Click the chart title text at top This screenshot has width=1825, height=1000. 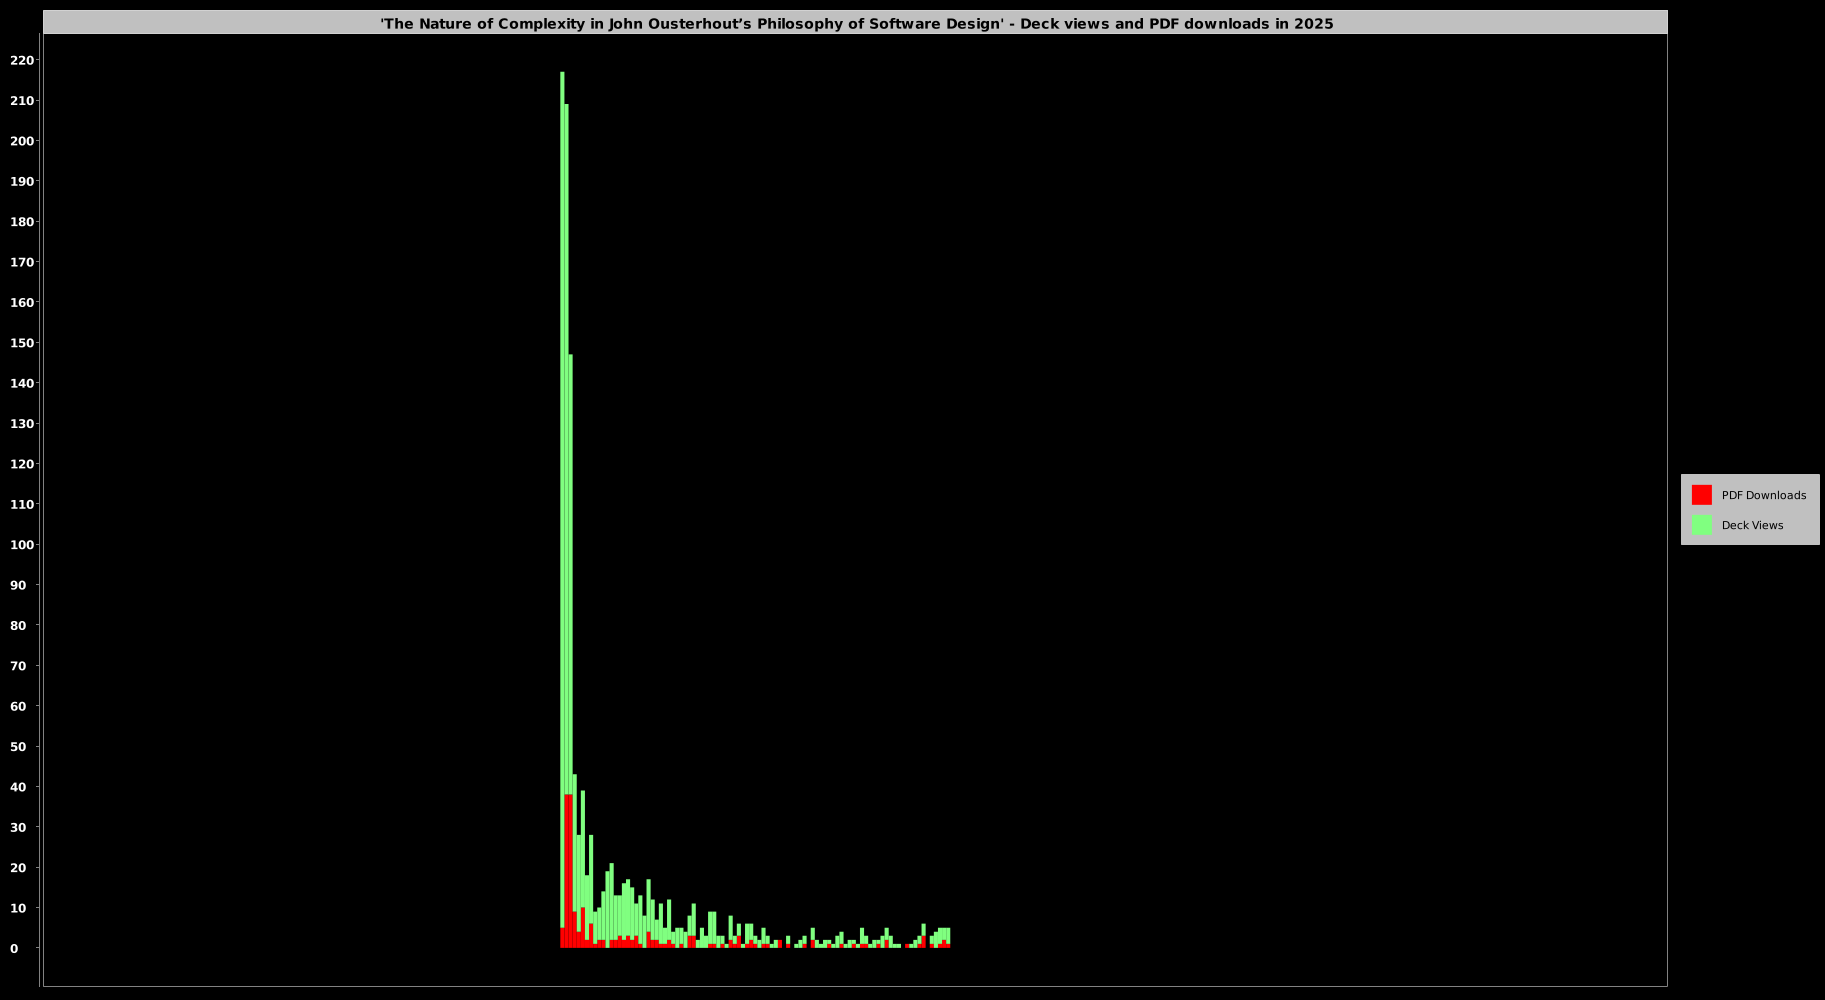coord(856,24)
